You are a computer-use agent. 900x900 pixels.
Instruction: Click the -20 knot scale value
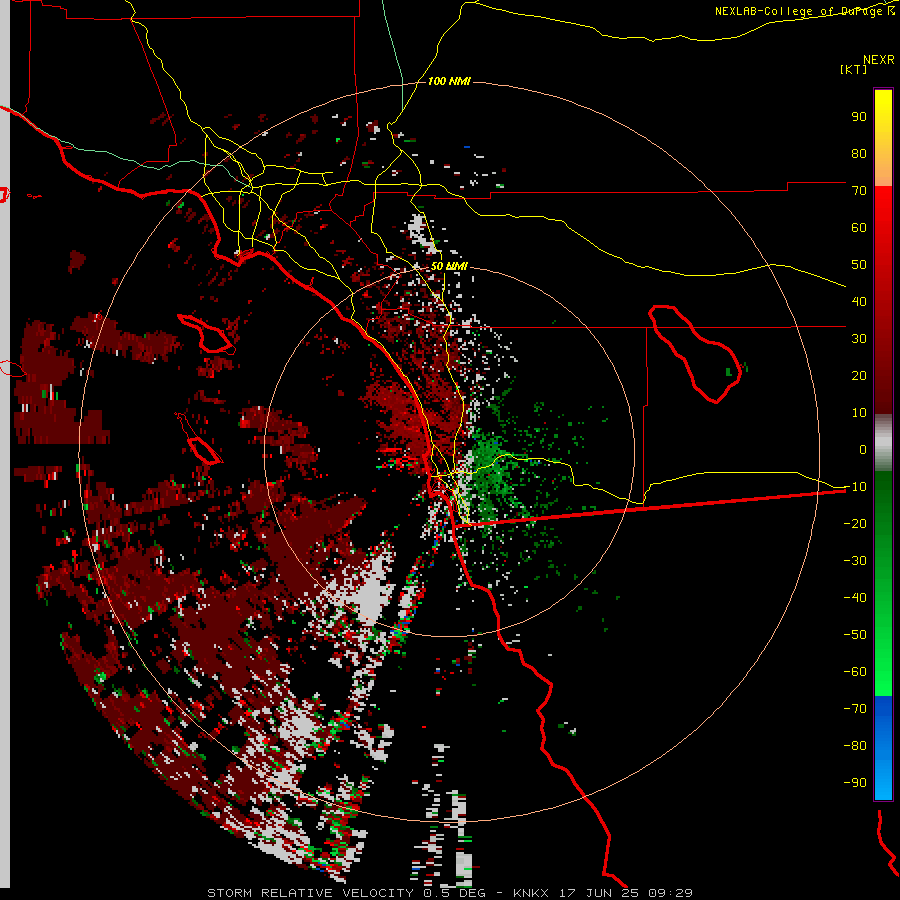click(855, 524)
